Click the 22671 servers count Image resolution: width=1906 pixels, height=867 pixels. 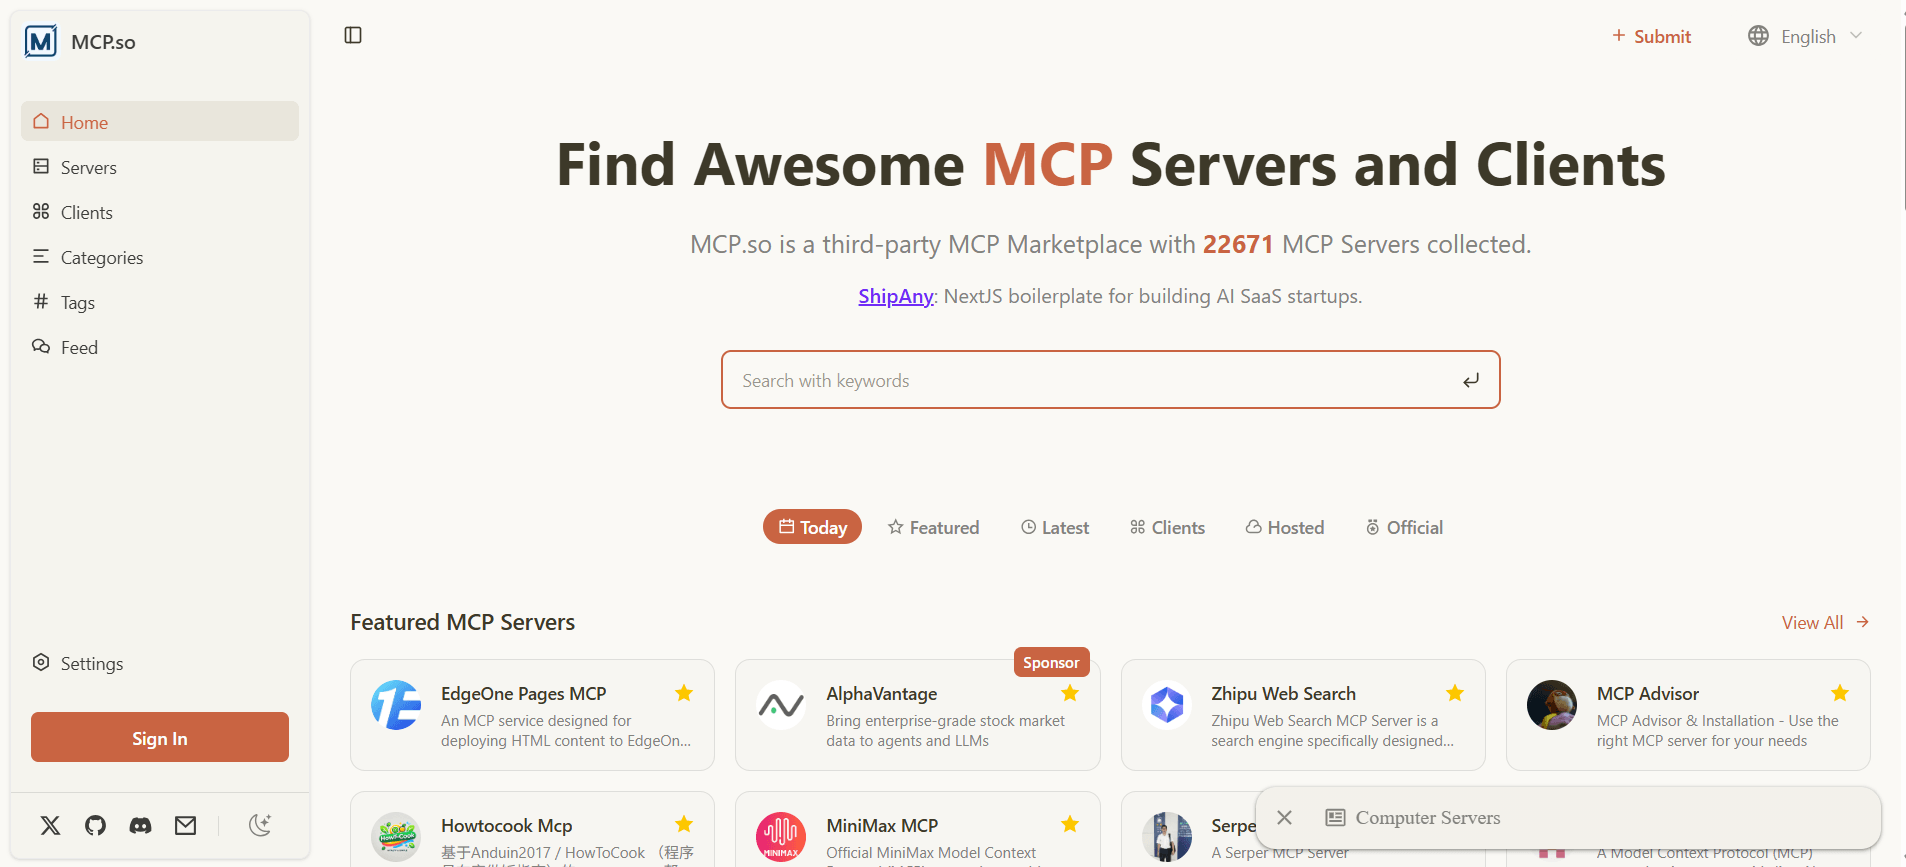(x=1238, y=244)
